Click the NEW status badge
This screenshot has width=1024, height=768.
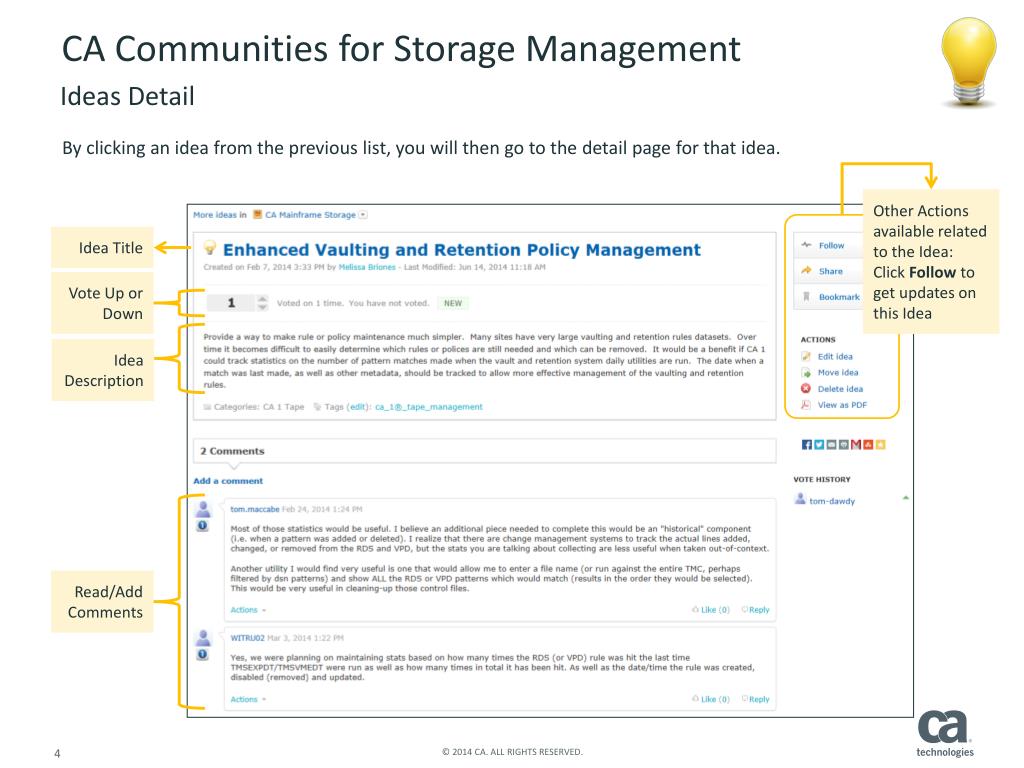click(453, 303)
